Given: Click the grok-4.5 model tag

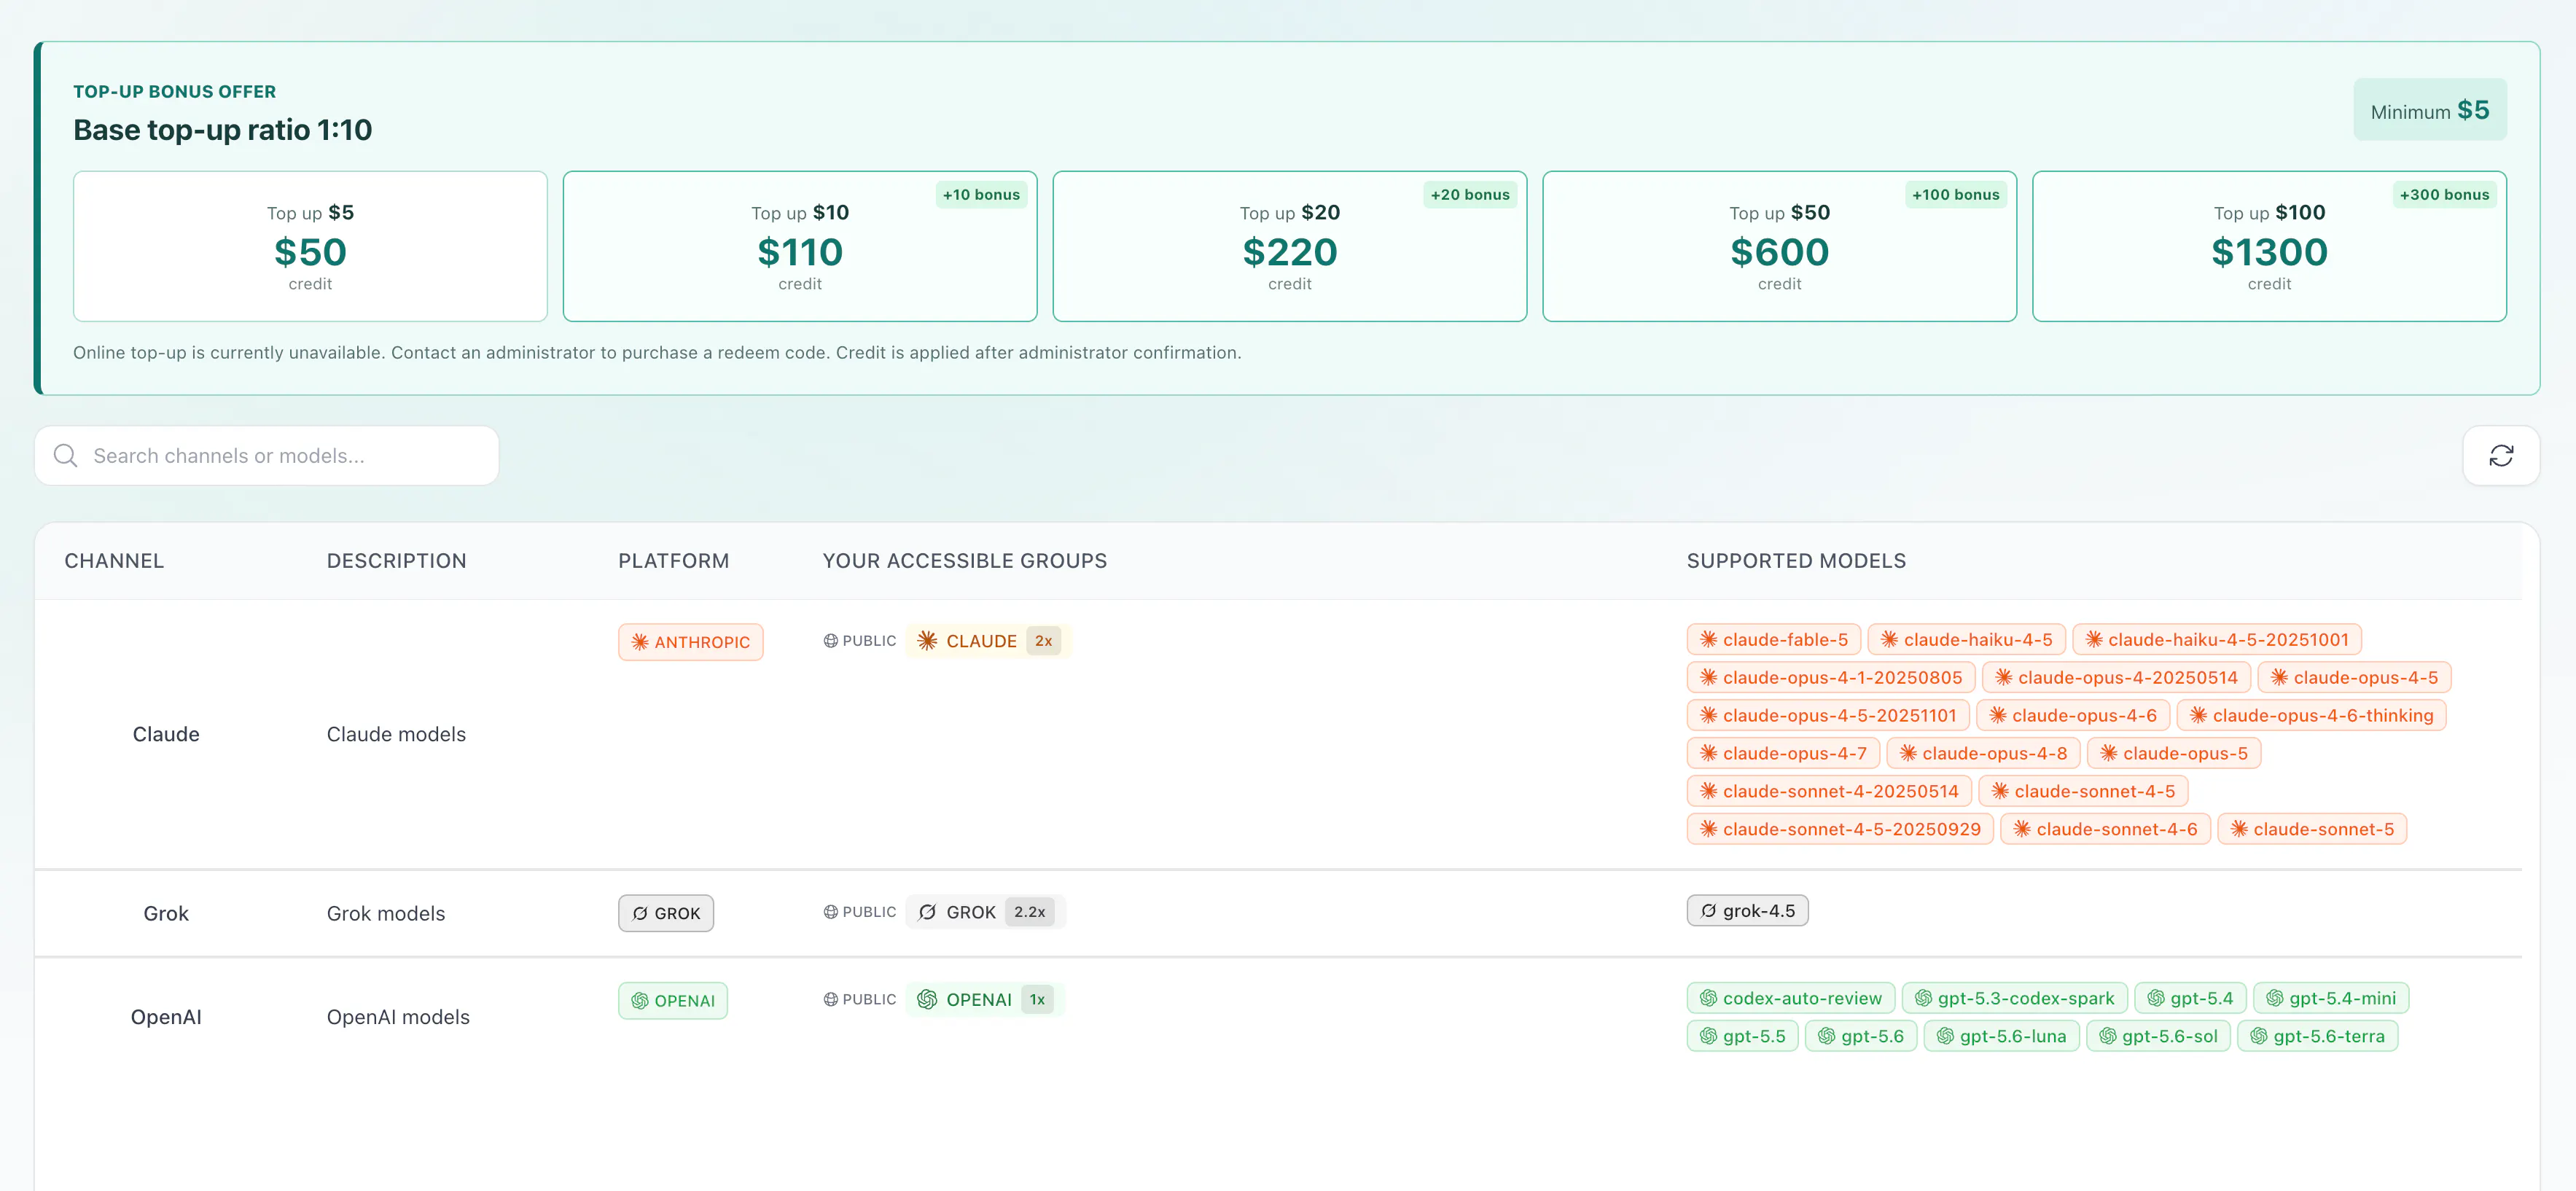Looking at the screenshot, I should pos(1747,911).
